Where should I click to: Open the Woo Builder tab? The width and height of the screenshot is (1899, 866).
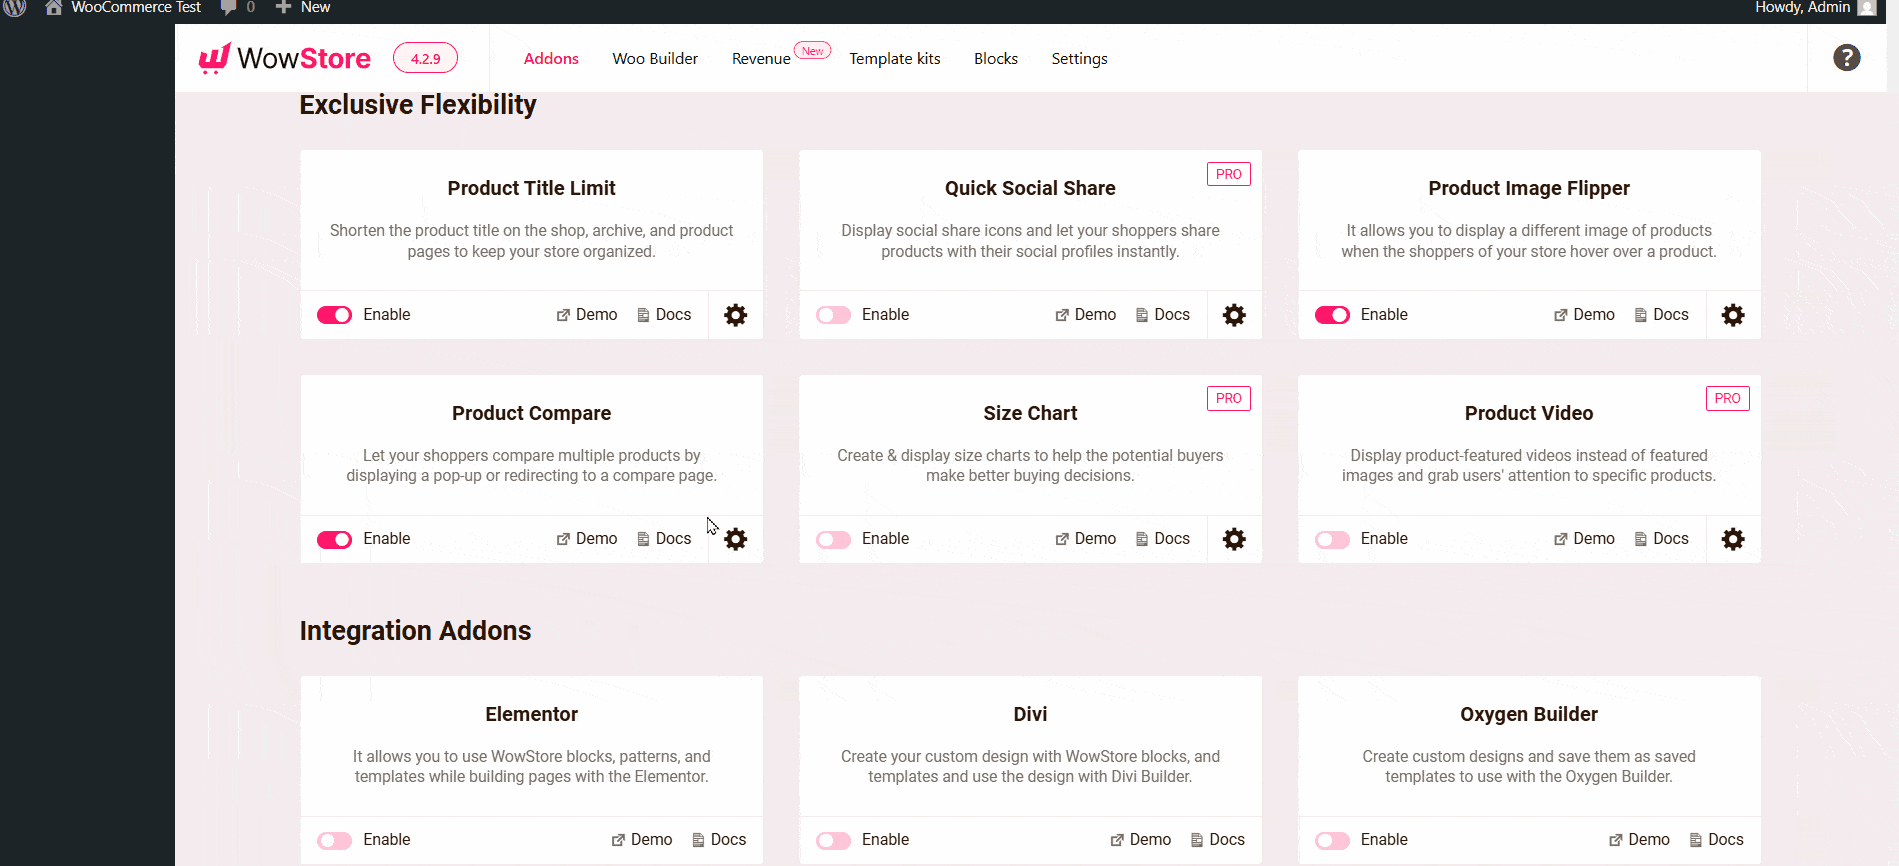tap(655, 58)
